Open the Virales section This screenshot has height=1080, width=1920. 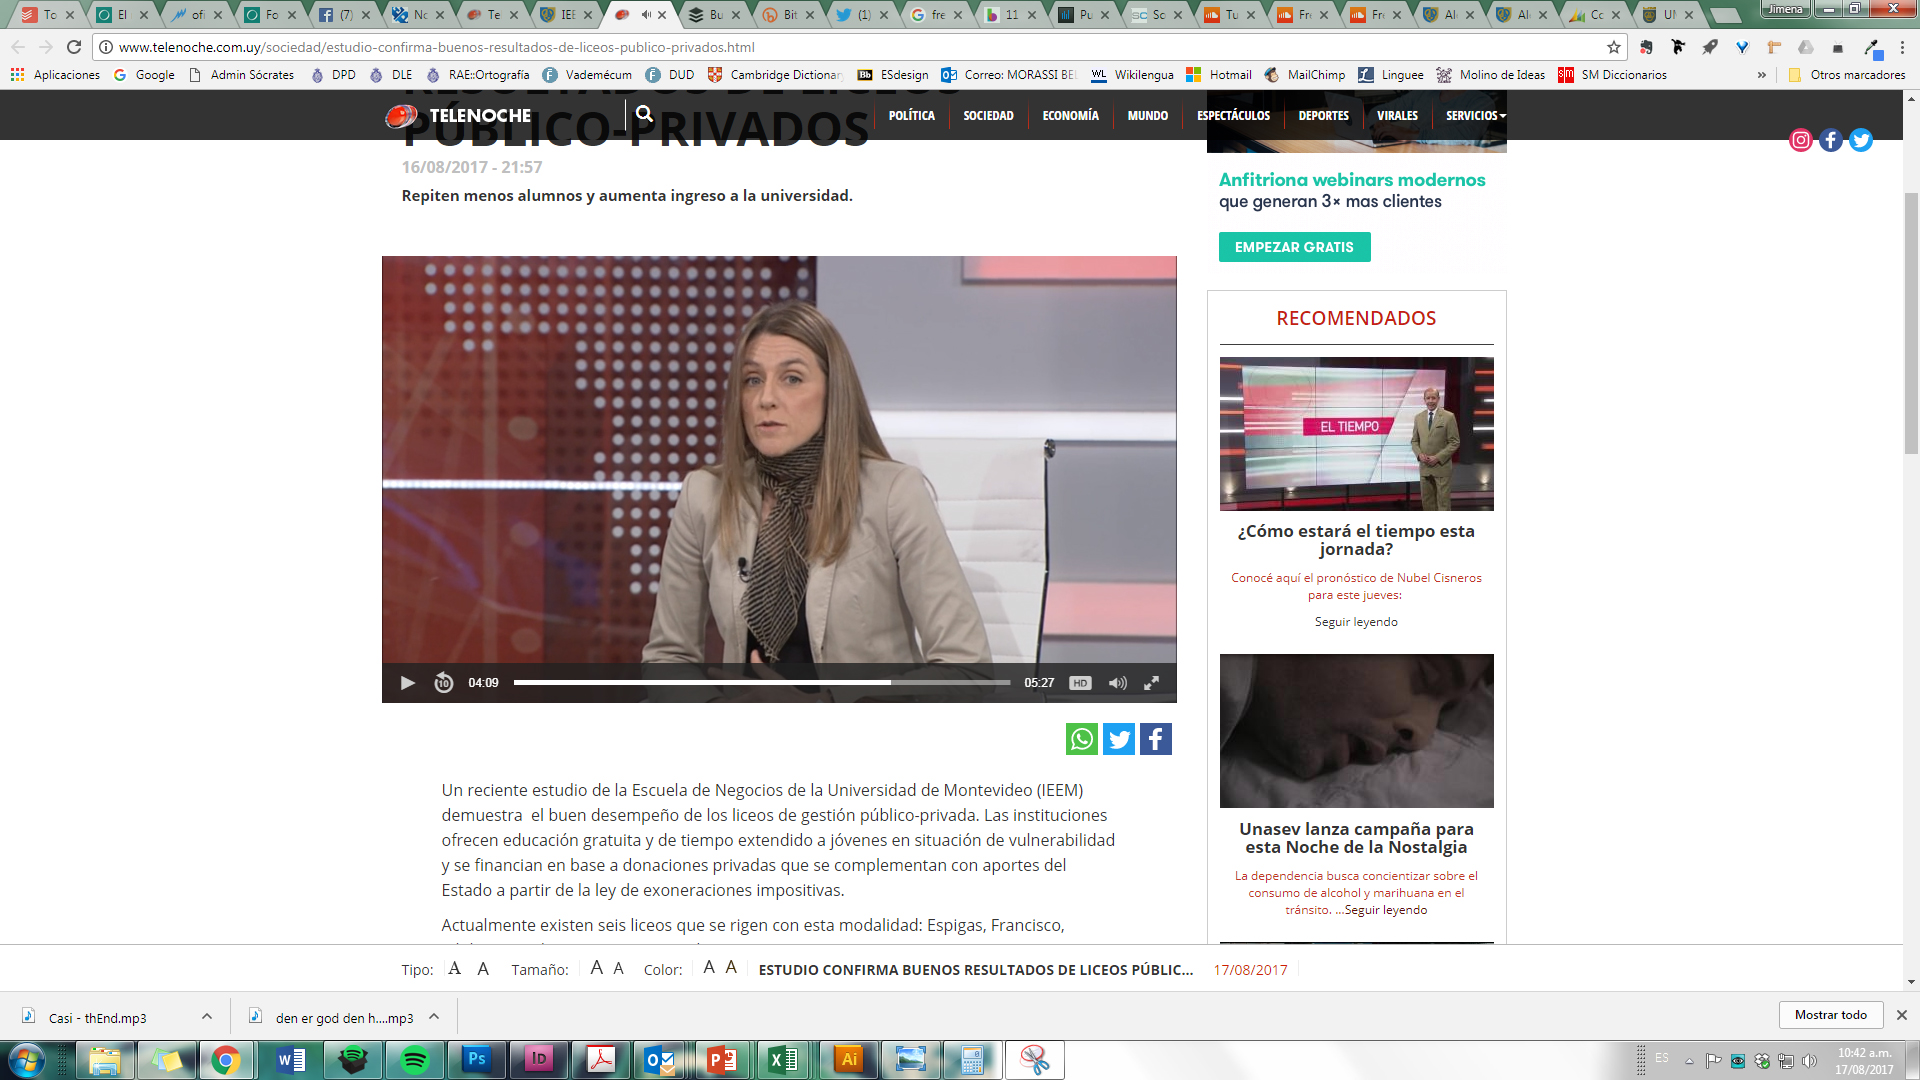tap(1398, 116)
